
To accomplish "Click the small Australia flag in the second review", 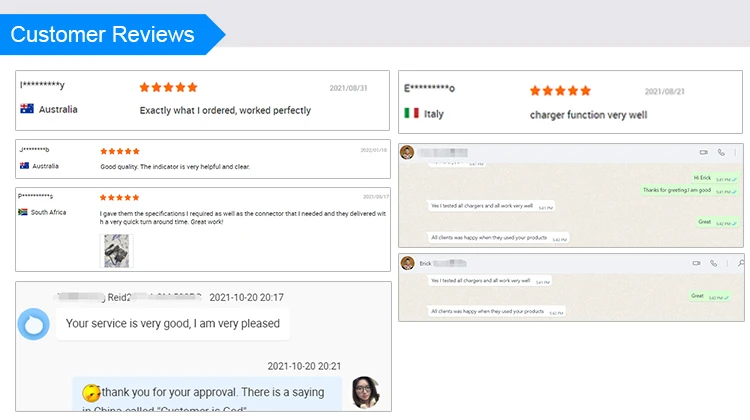I will 24,166.
